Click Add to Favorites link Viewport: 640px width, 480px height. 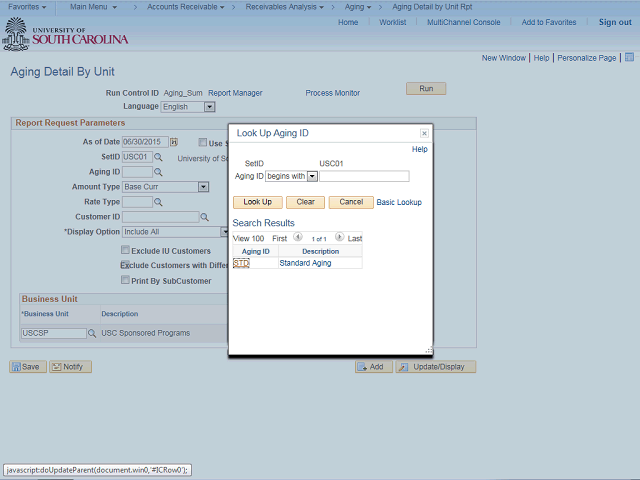pos(549,22)
